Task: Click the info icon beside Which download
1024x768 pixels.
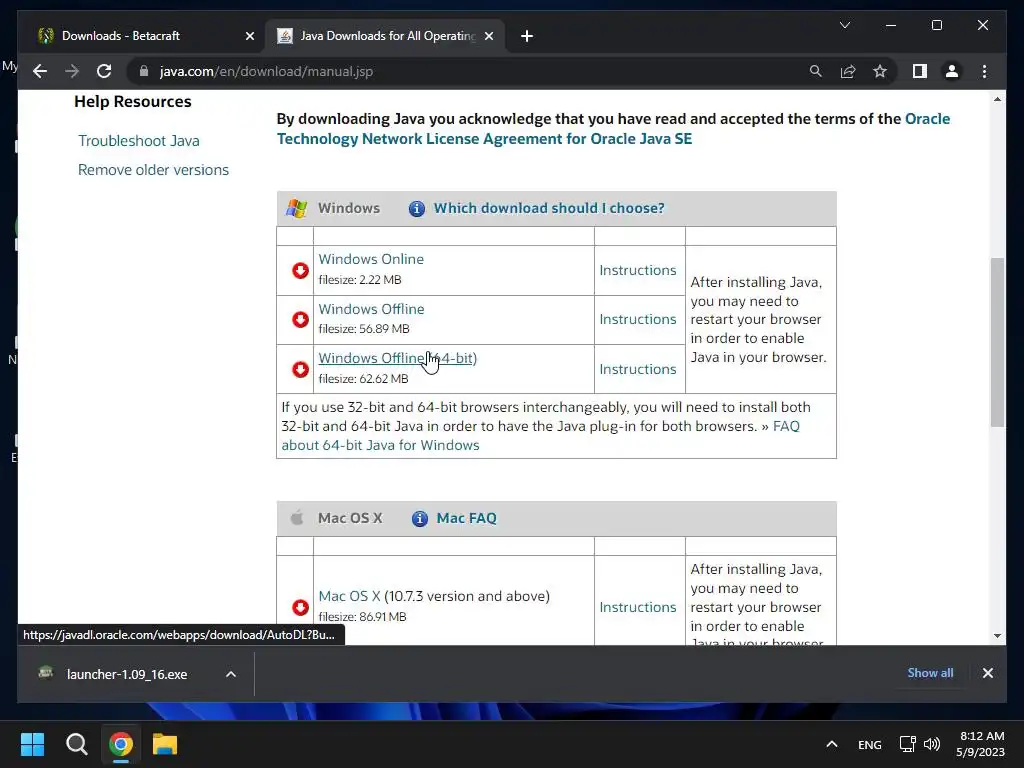Action: (417, 208)
